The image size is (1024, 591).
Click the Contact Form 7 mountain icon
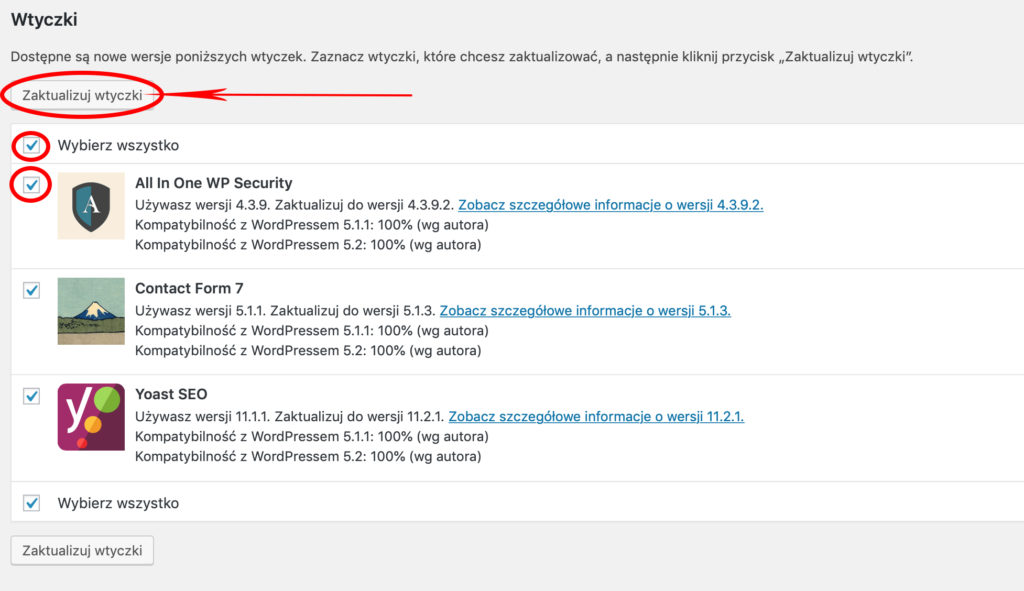coord(91,311)
